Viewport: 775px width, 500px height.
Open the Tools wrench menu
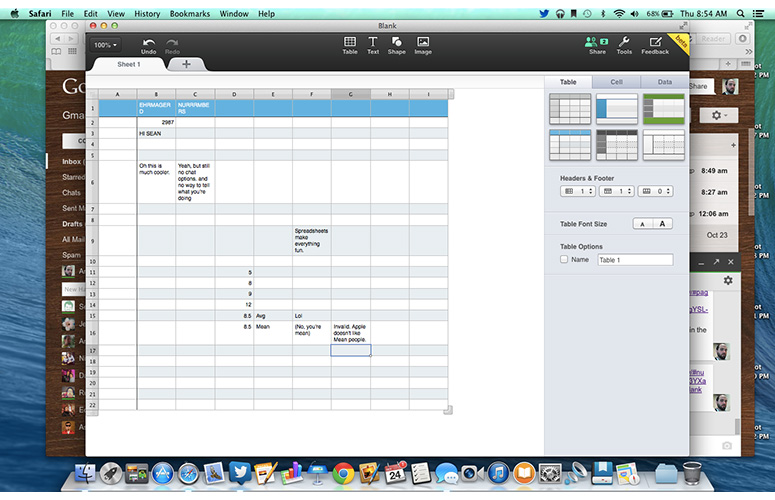[624, 42]
